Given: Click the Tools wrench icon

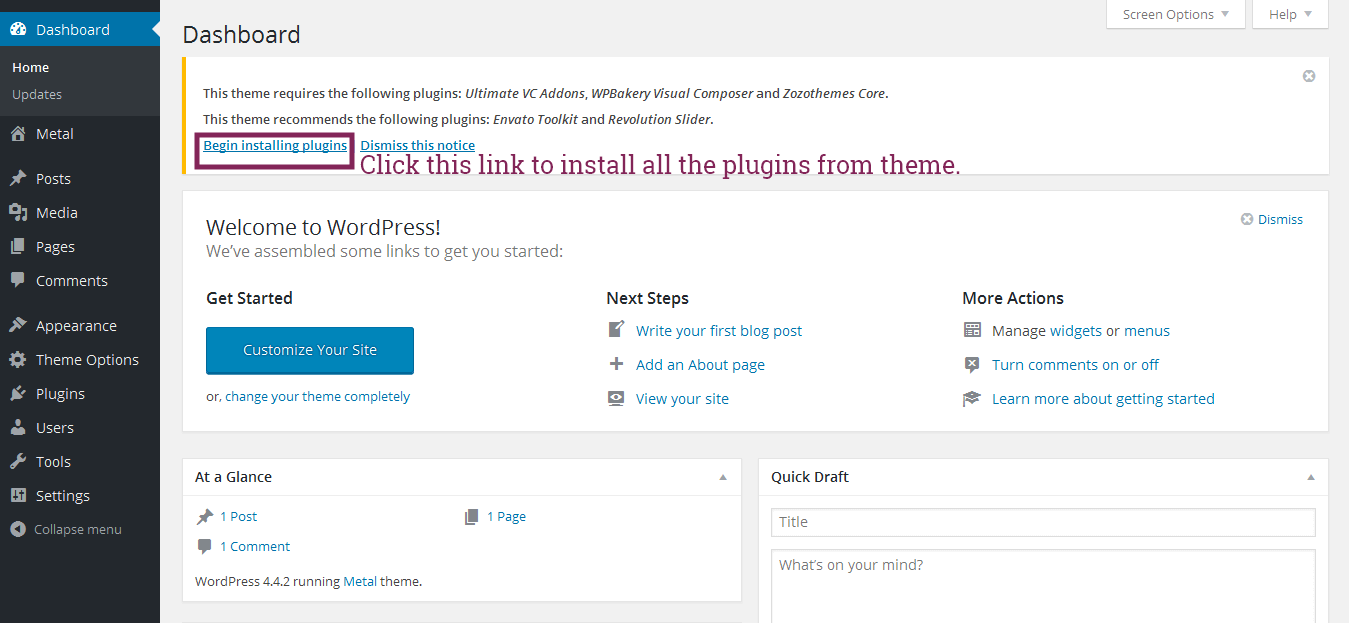Looking at the screenshot, I should pos(18,462).
